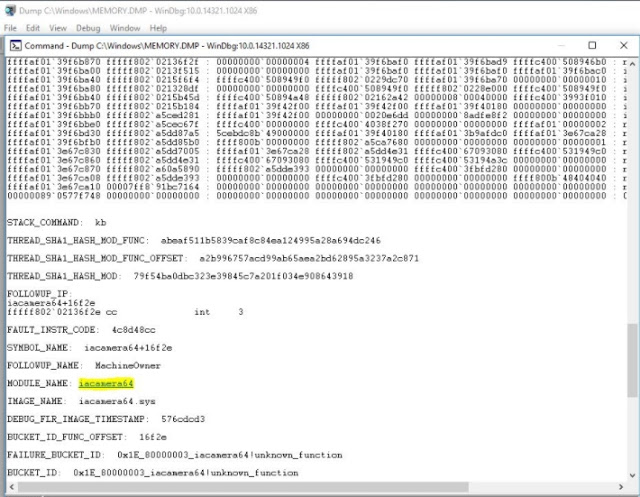Expand the View menu

click(60, 27)
